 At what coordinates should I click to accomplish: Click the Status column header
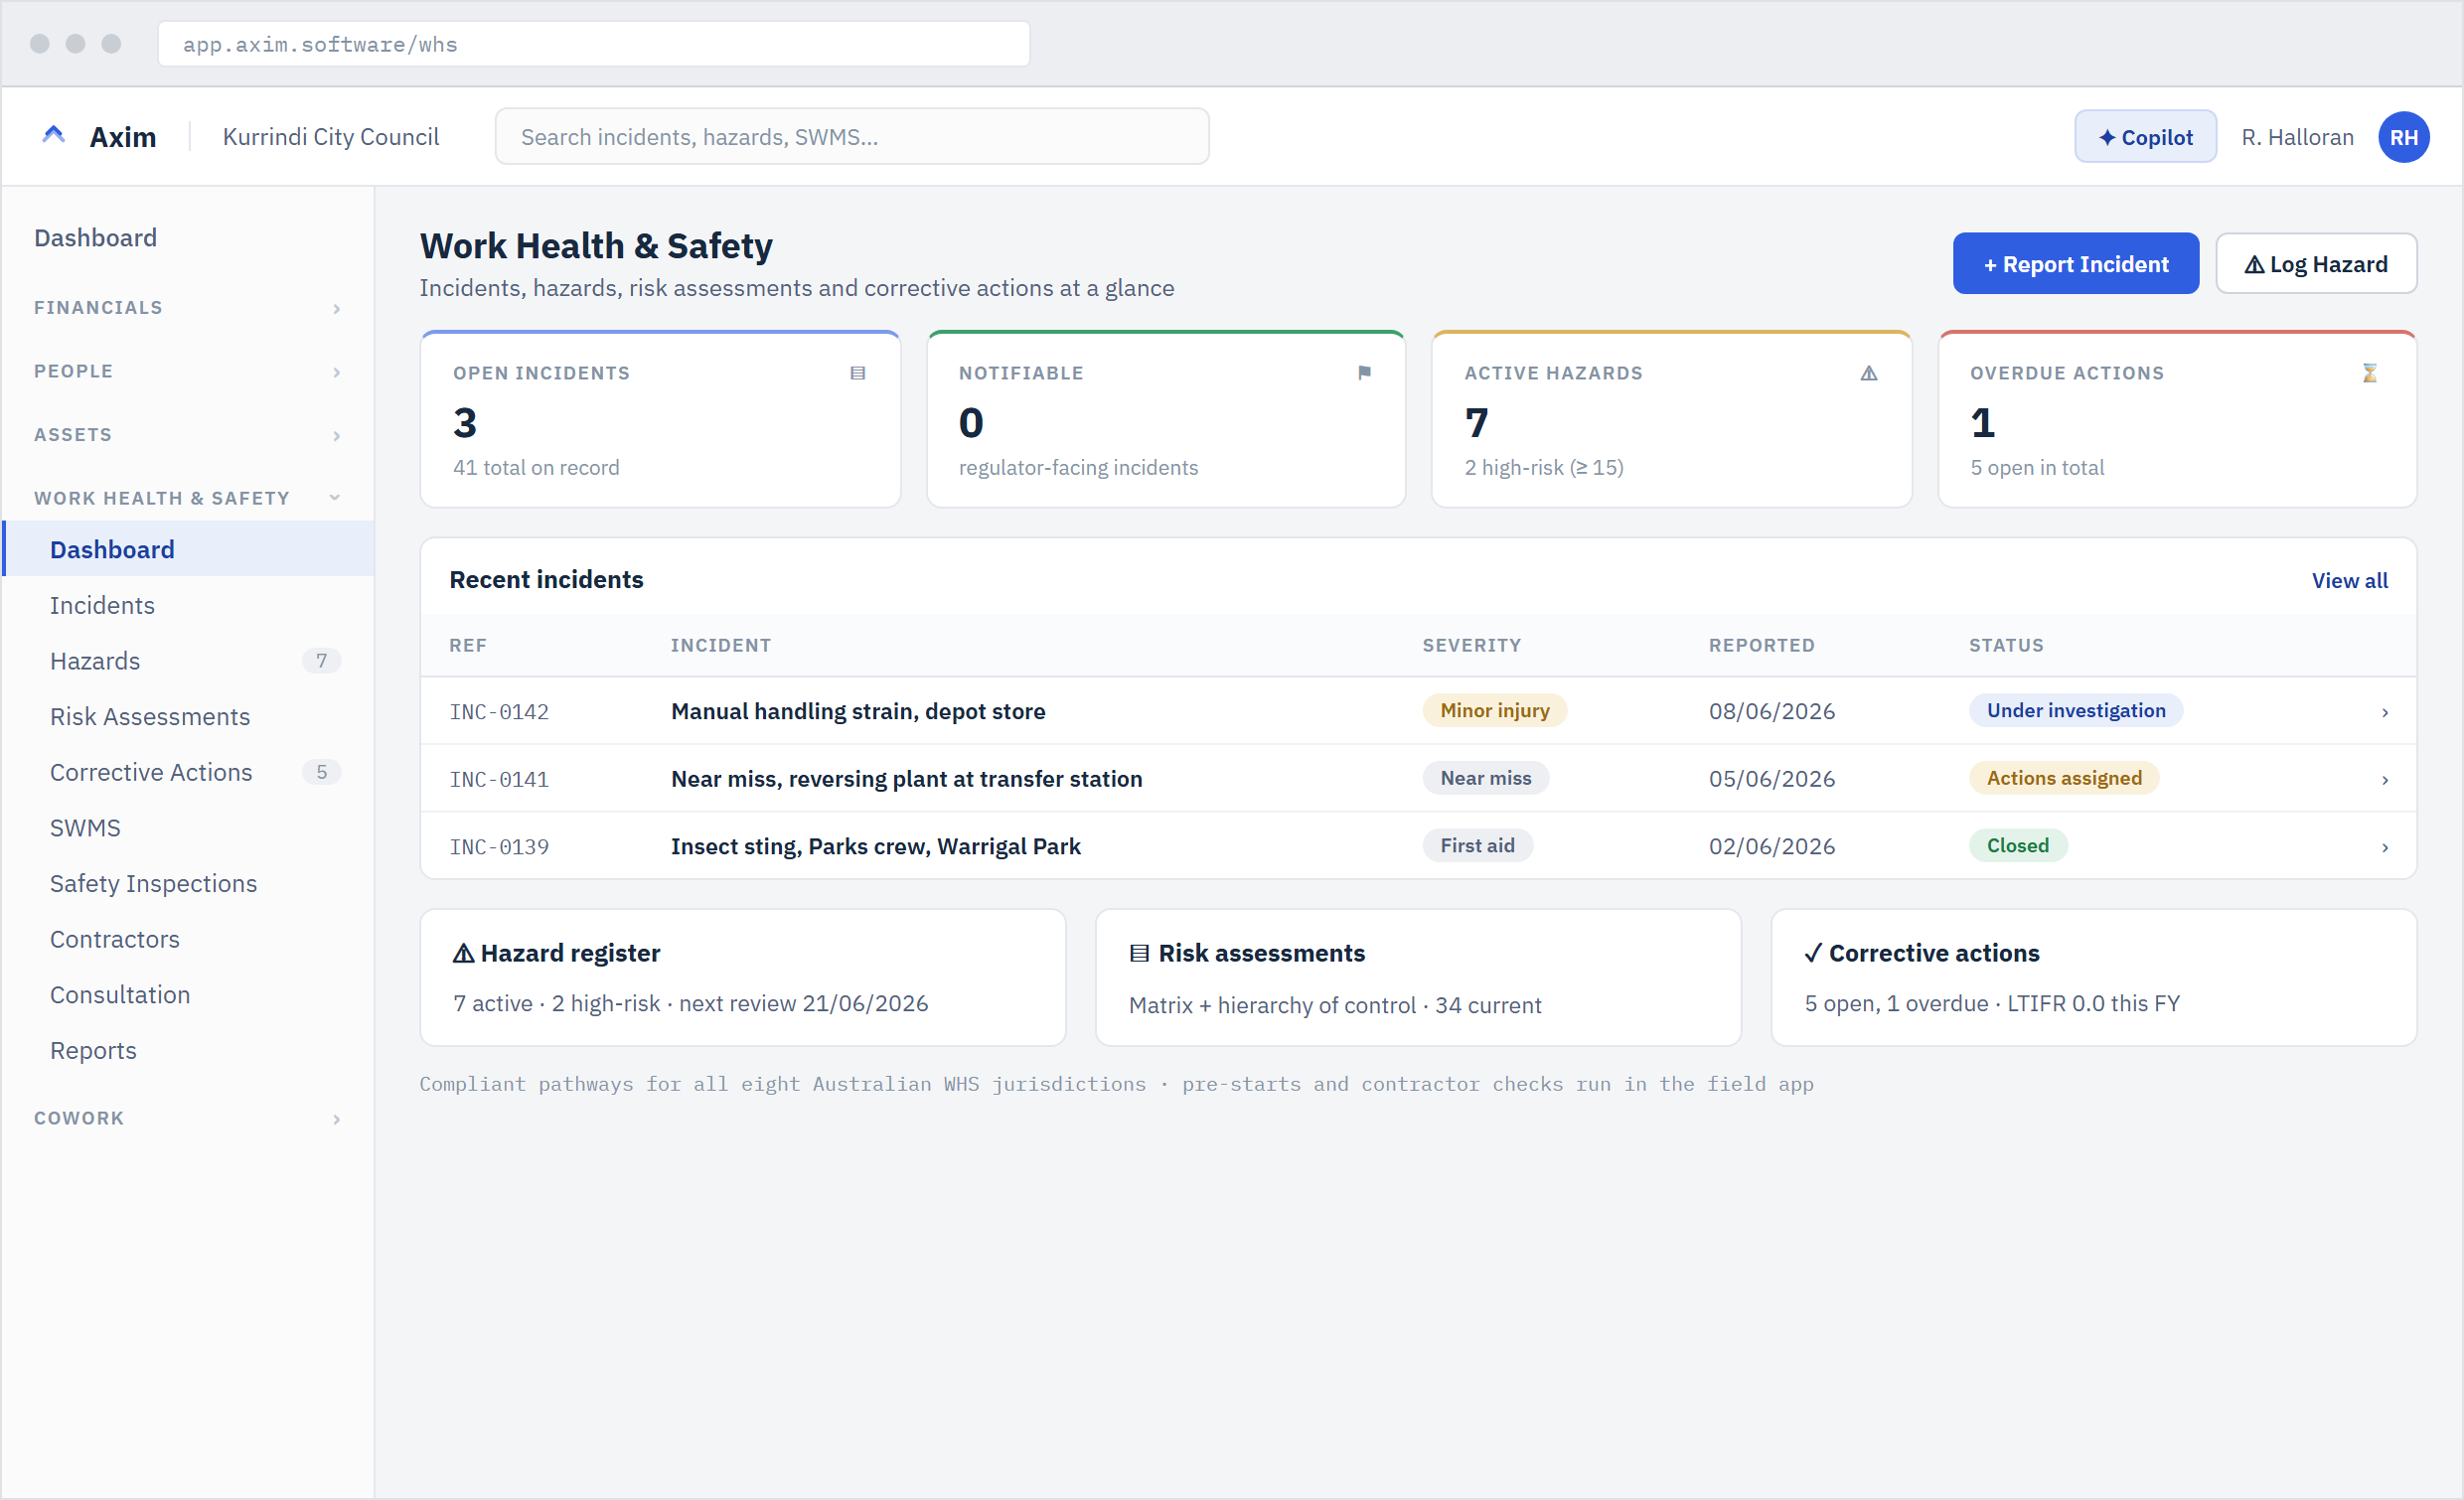point(2006,646)
